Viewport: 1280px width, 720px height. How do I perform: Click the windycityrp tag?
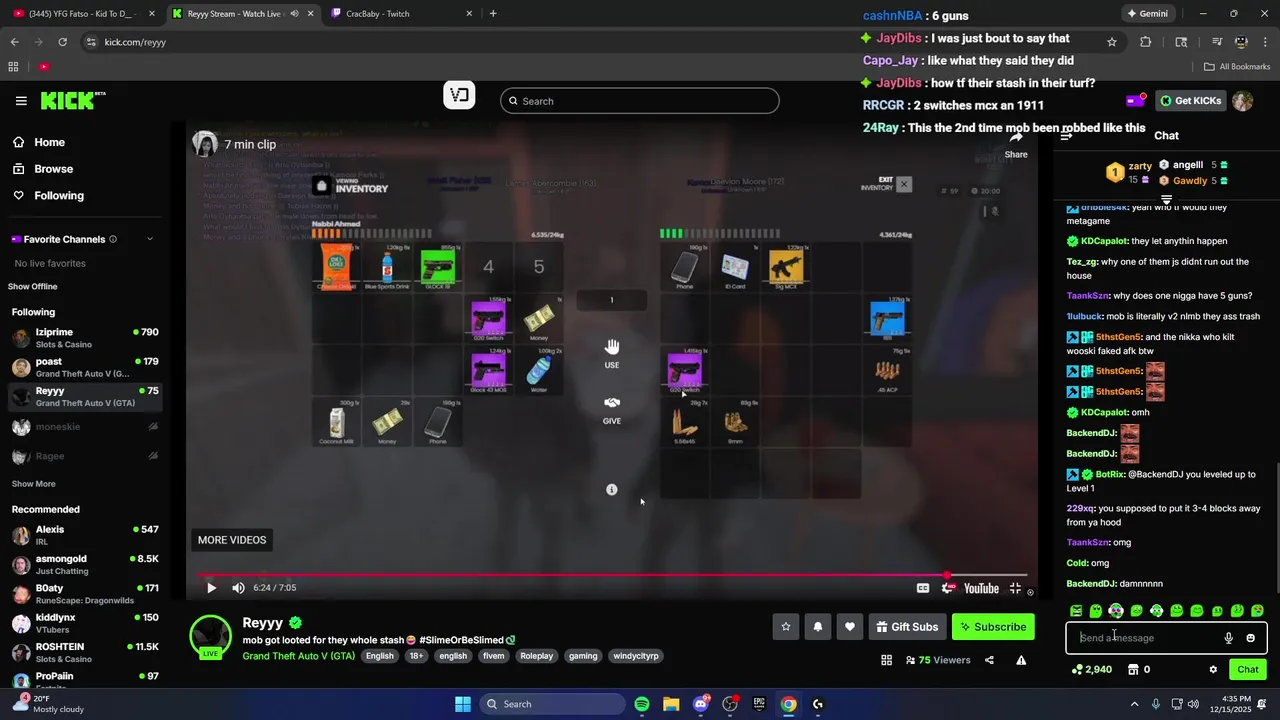click(x=636, y=656)
